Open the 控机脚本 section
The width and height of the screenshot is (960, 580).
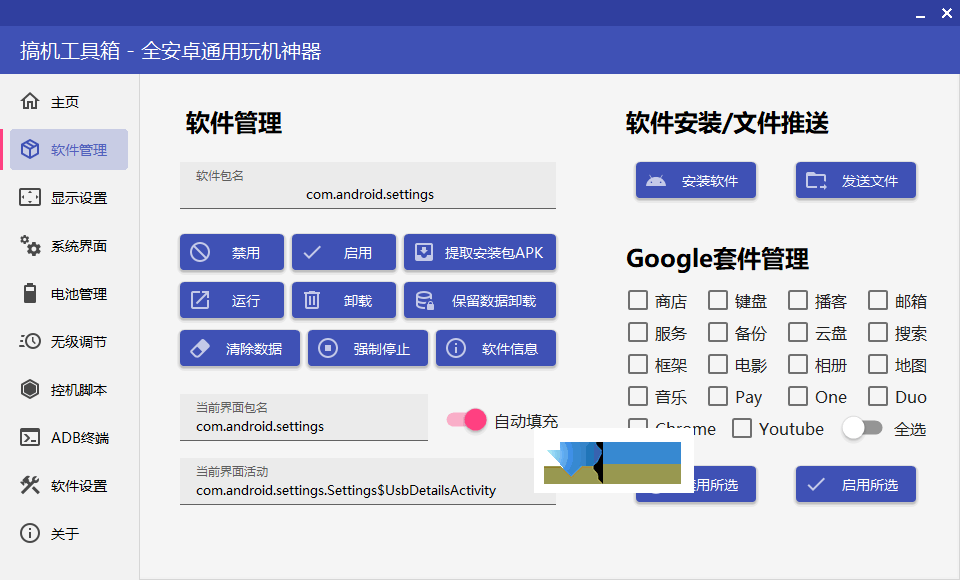click(69, 390)
